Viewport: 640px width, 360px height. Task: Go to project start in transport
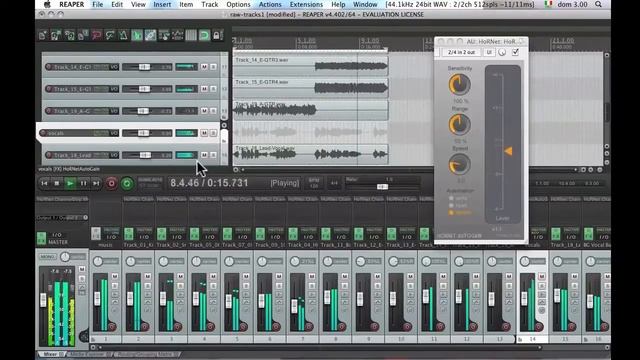(x=44, y=184)
